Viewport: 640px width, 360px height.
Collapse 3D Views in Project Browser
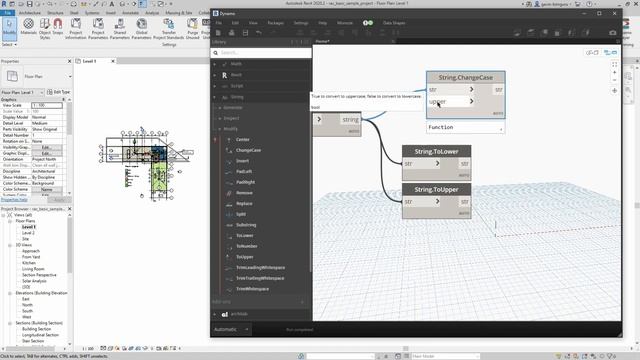[10, 245]
